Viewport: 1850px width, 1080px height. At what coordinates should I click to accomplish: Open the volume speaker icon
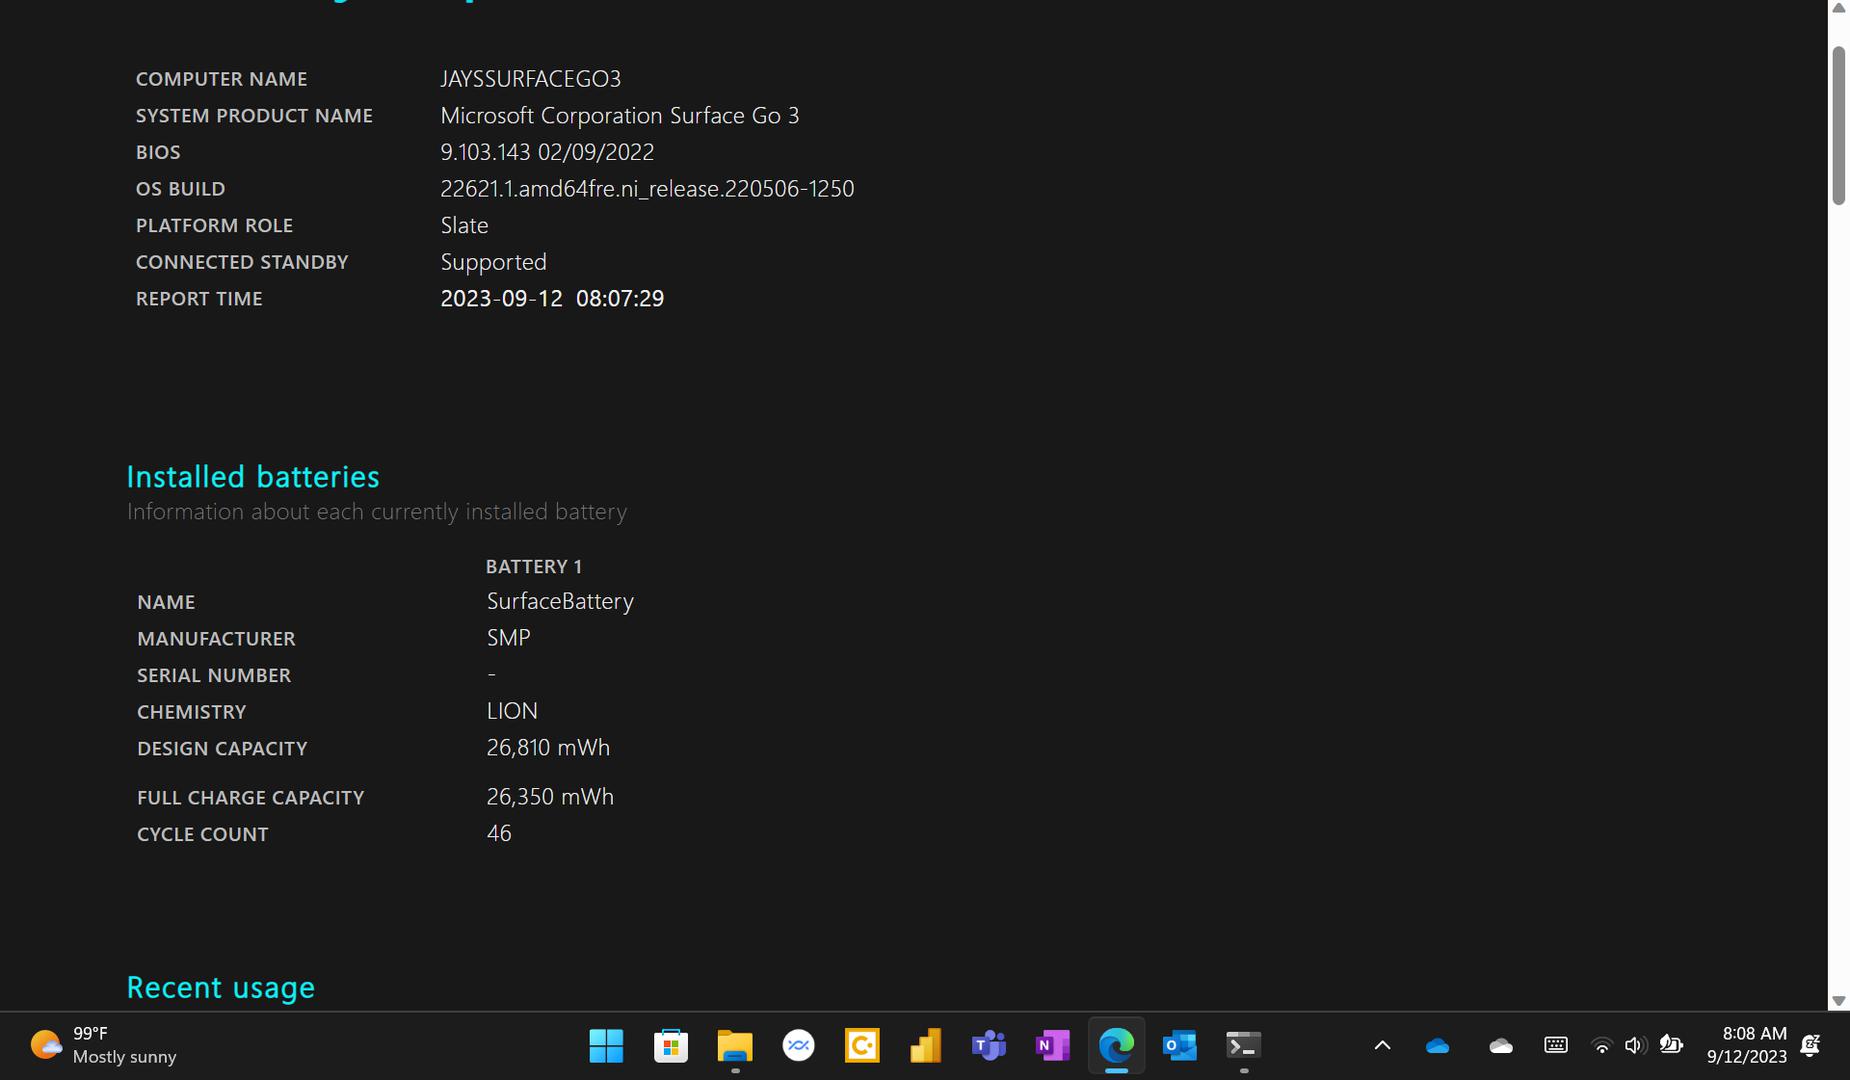tap(1635, 1046)
